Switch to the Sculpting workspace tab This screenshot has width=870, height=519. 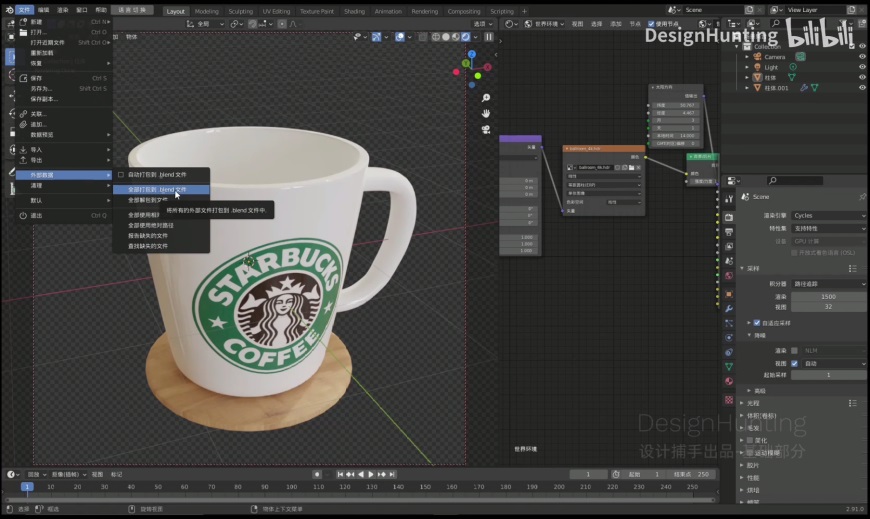point(240,11)
